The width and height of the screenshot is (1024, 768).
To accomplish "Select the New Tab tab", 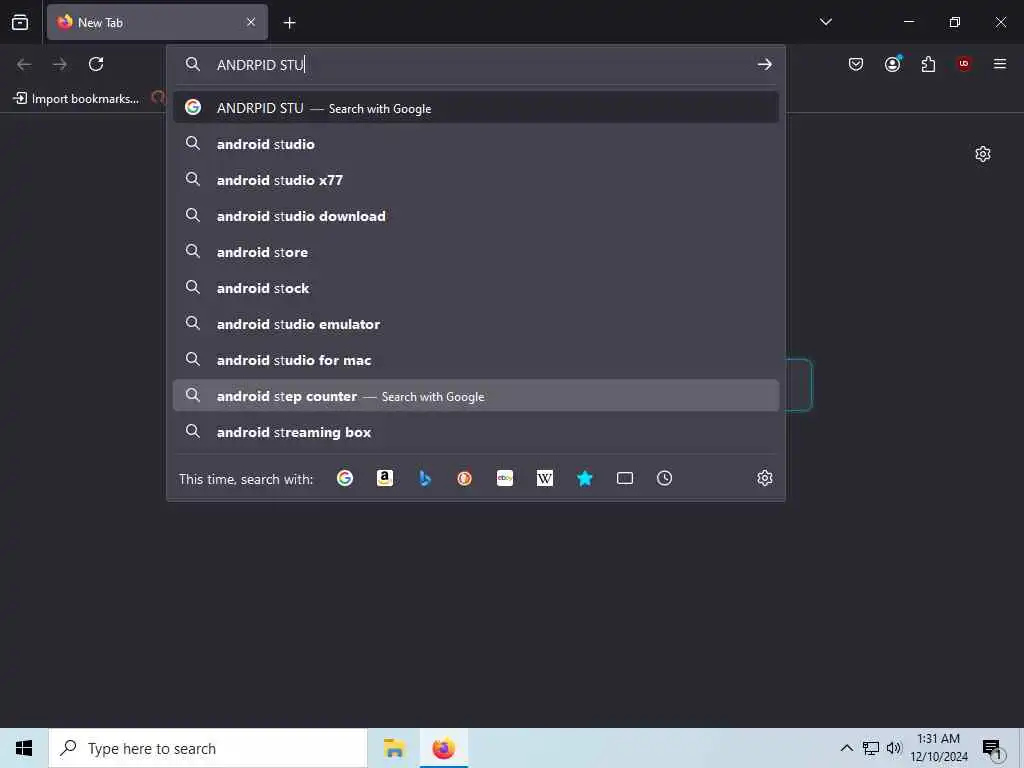I will (157, 22).
